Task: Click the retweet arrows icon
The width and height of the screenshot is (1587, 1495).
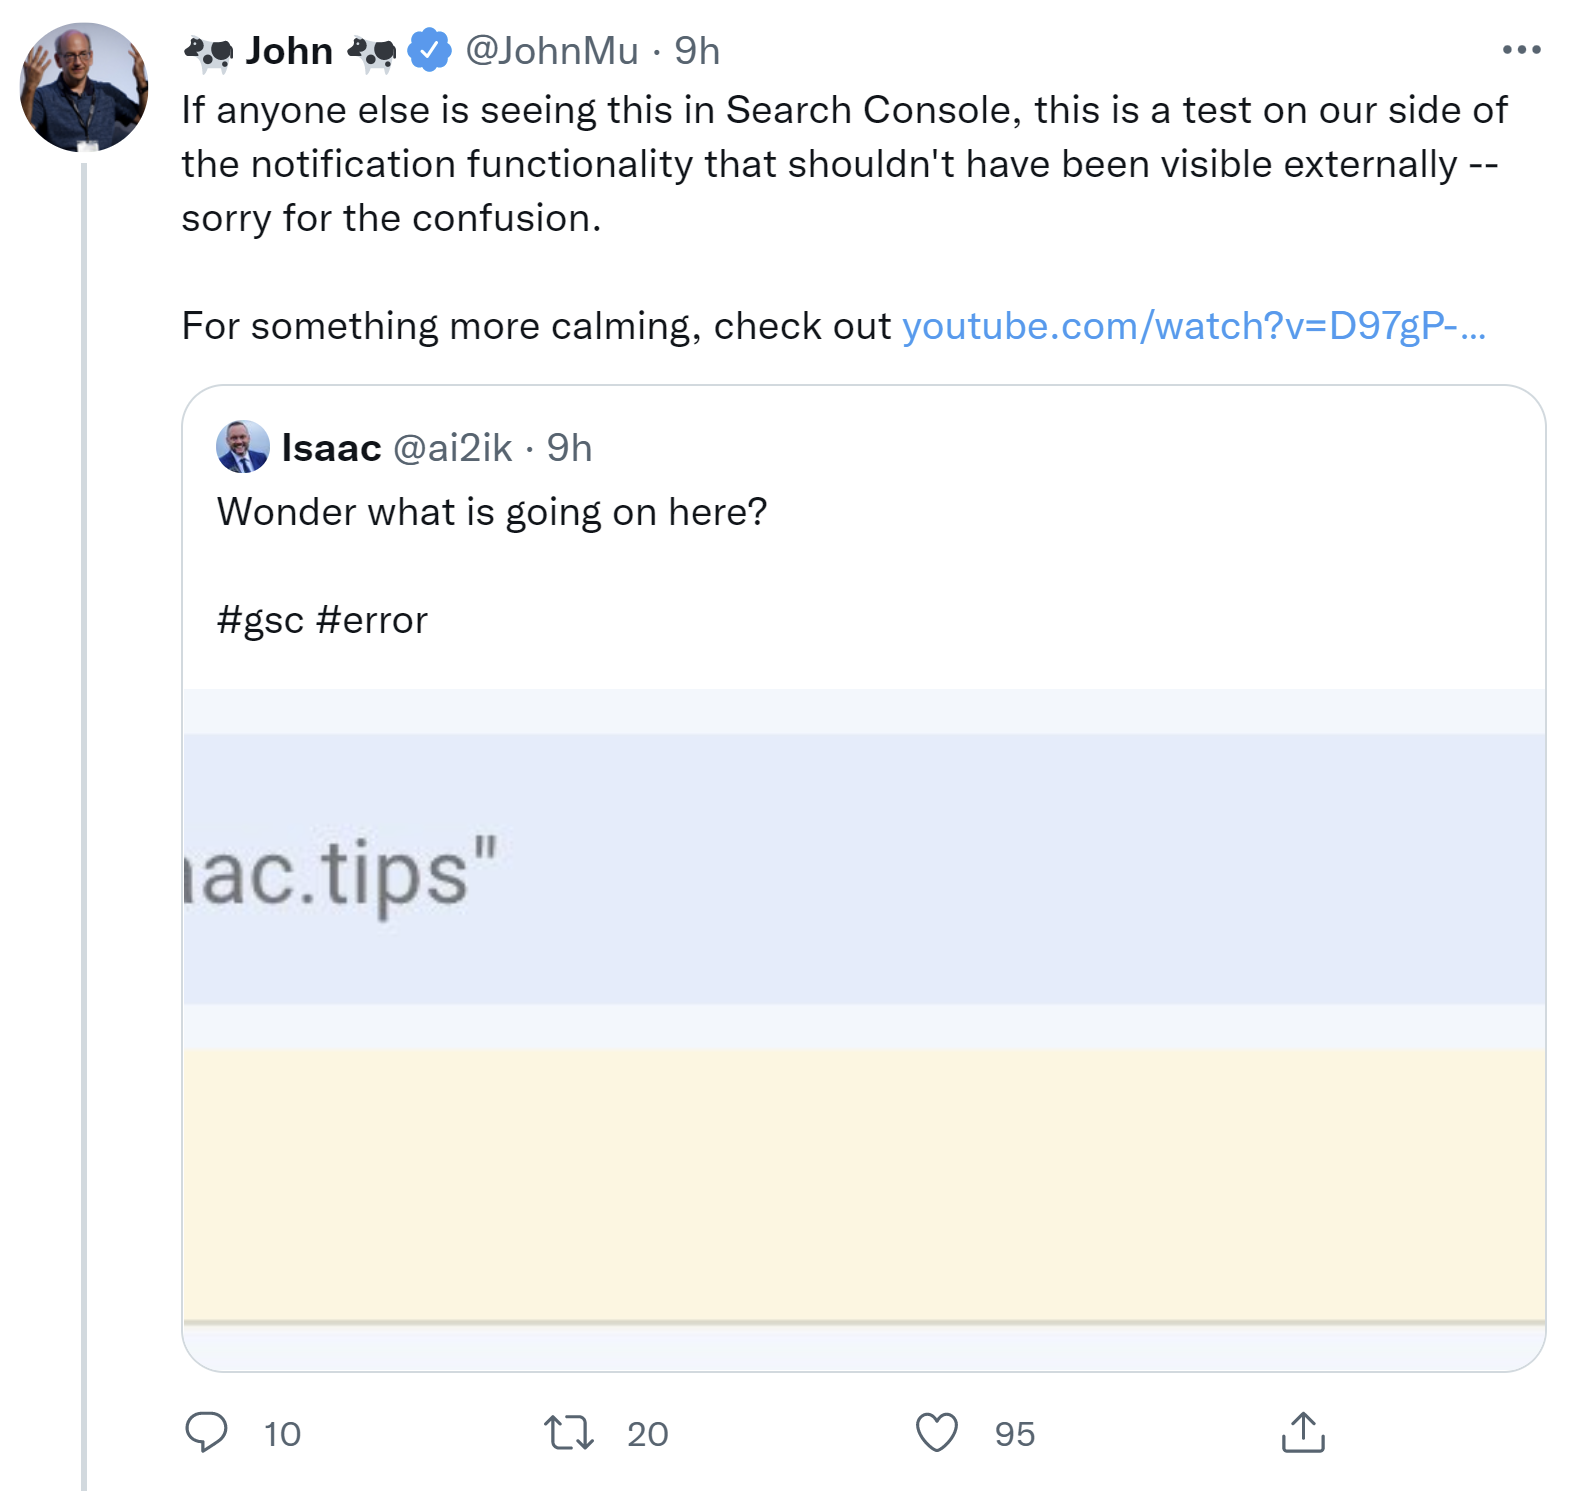Action: coord(568,1432)
